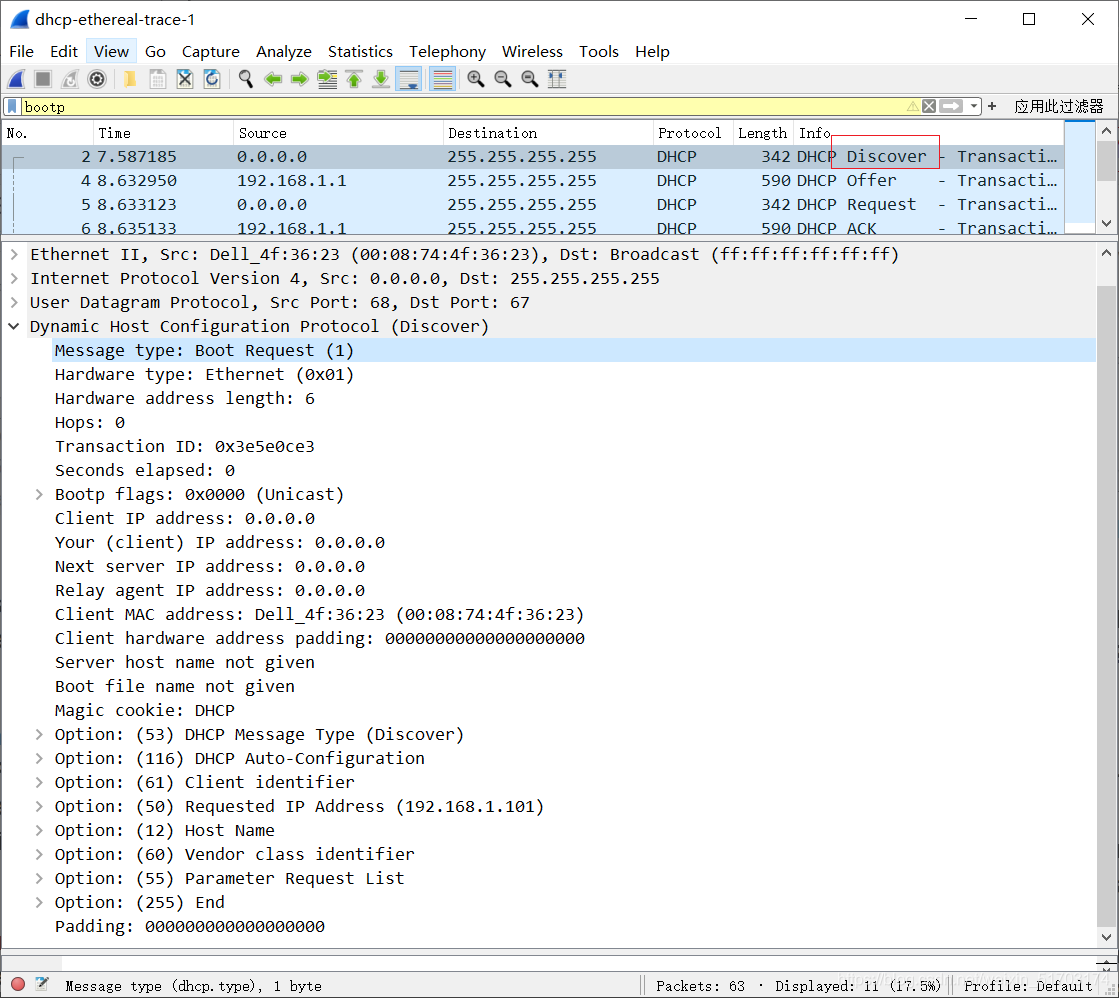Viewport: 1119px width, 998px height.
Task: Expand Option 50 Requested IP Address
Action: coord(39,807)
